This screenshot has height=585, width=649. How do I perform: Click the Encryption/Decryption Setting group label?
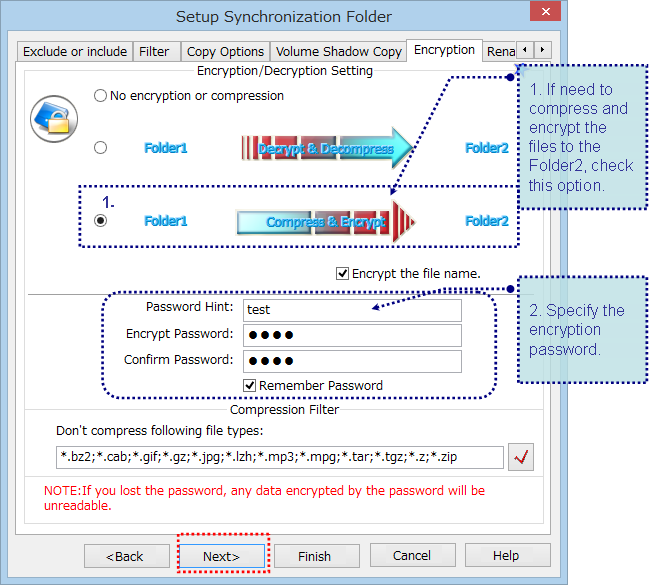(x=285, y=71)
